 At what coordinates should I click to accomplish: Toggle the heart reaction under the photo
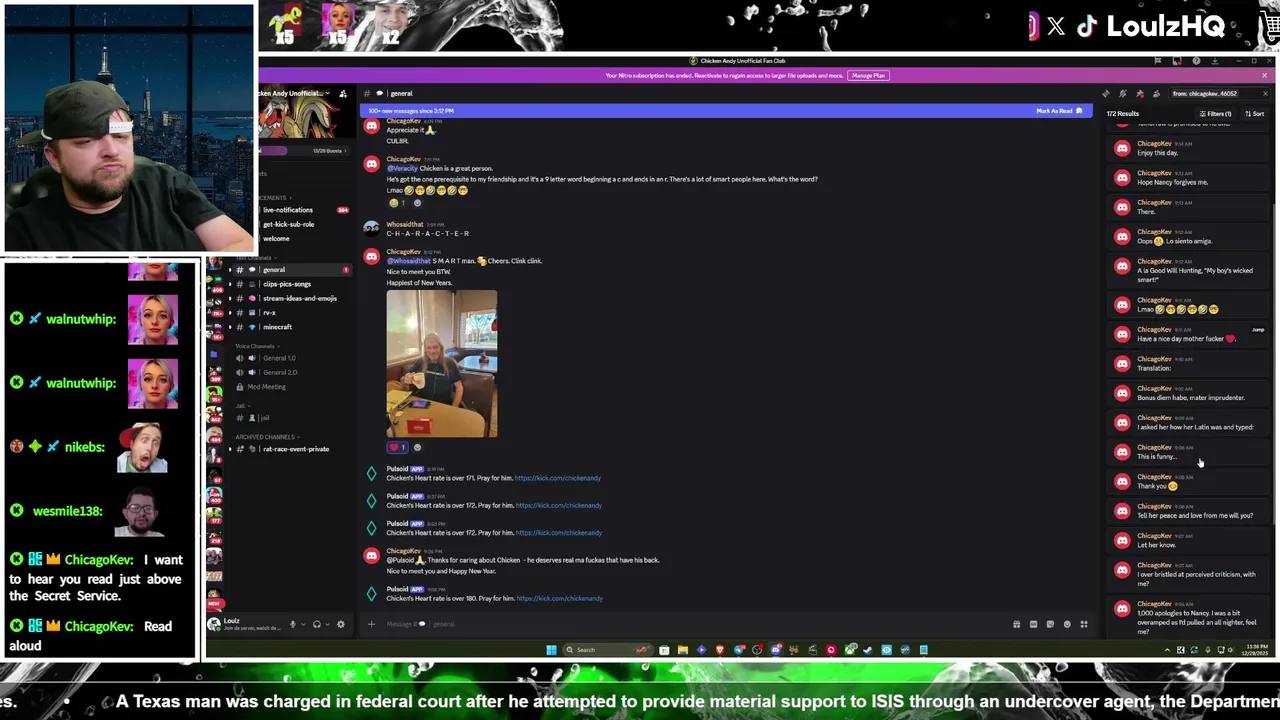coord(397,448)
